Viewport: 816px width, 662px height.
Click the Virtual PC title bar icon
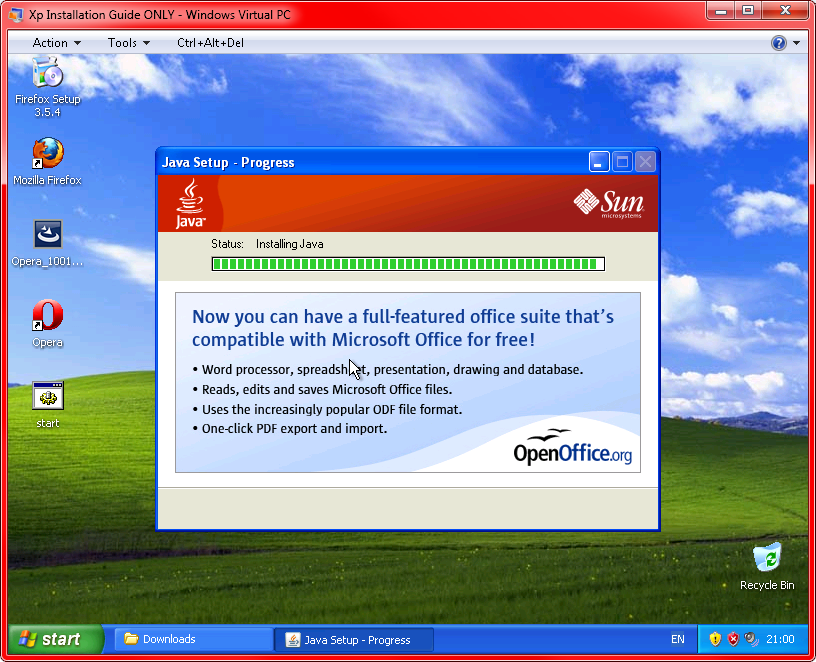tap(17, 15)
